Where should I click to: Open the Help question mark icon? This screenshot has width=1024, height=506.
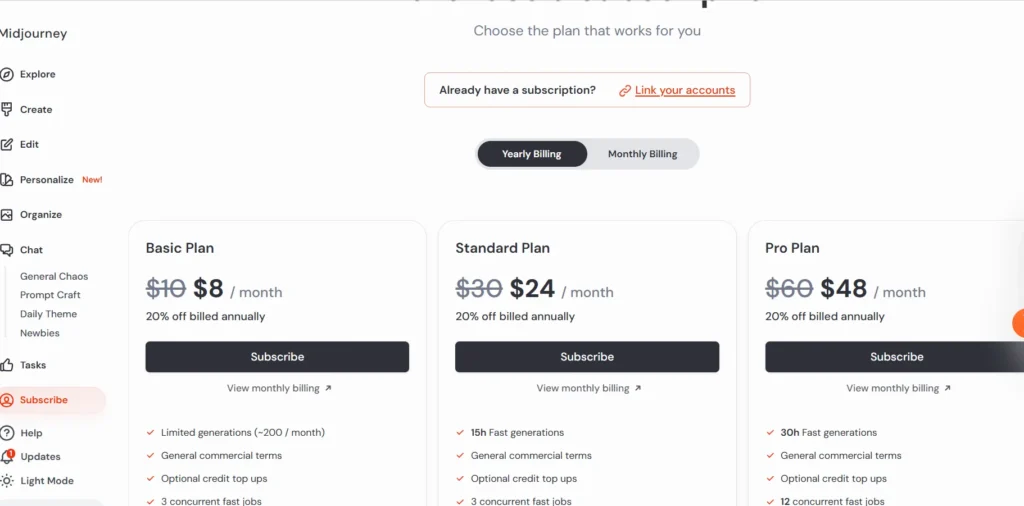tap(7, 433)
